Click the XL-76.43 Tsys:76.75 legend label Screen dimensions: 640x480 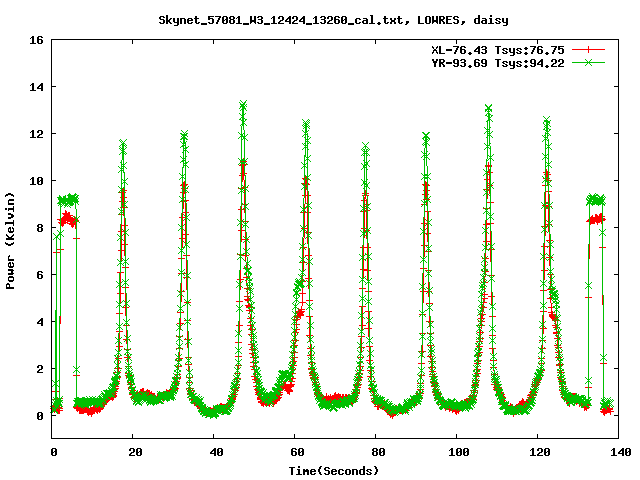coord(498,50)
